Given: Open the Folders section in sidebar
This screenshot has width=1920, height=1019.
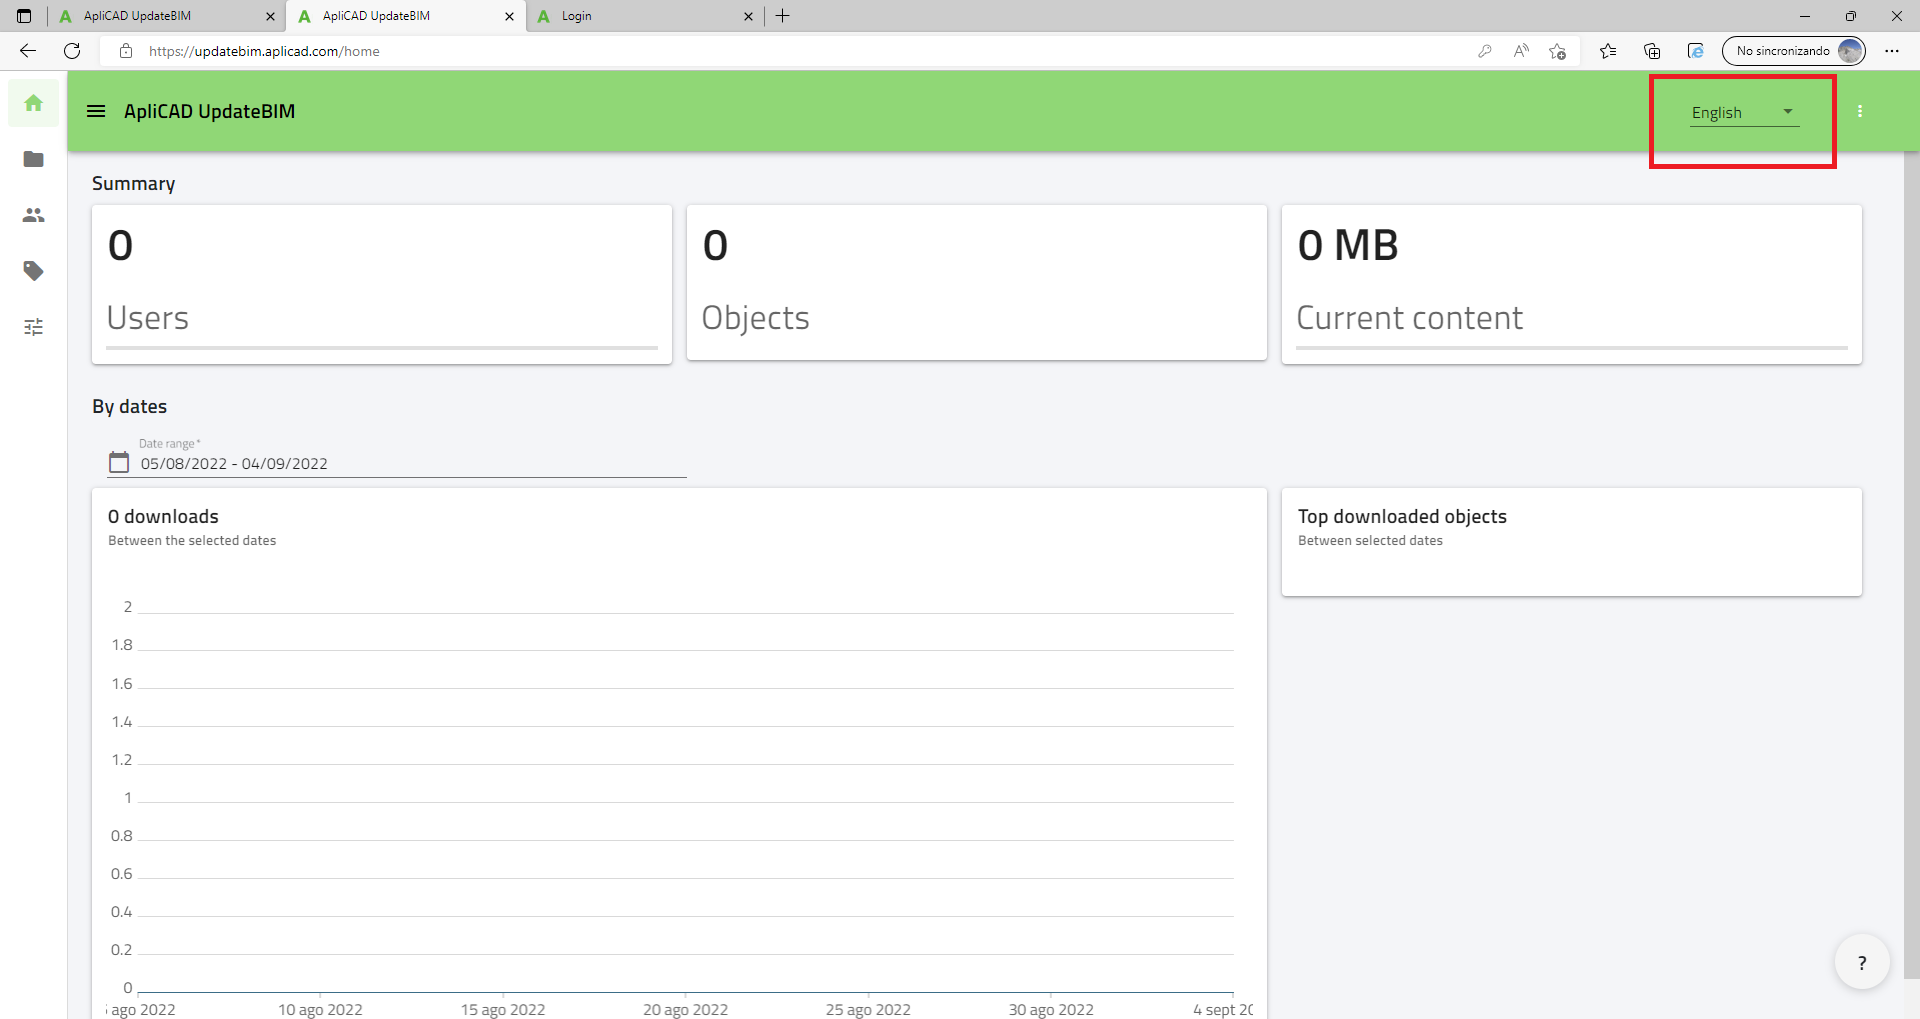Looking at the screenshot, I should 33,159.
